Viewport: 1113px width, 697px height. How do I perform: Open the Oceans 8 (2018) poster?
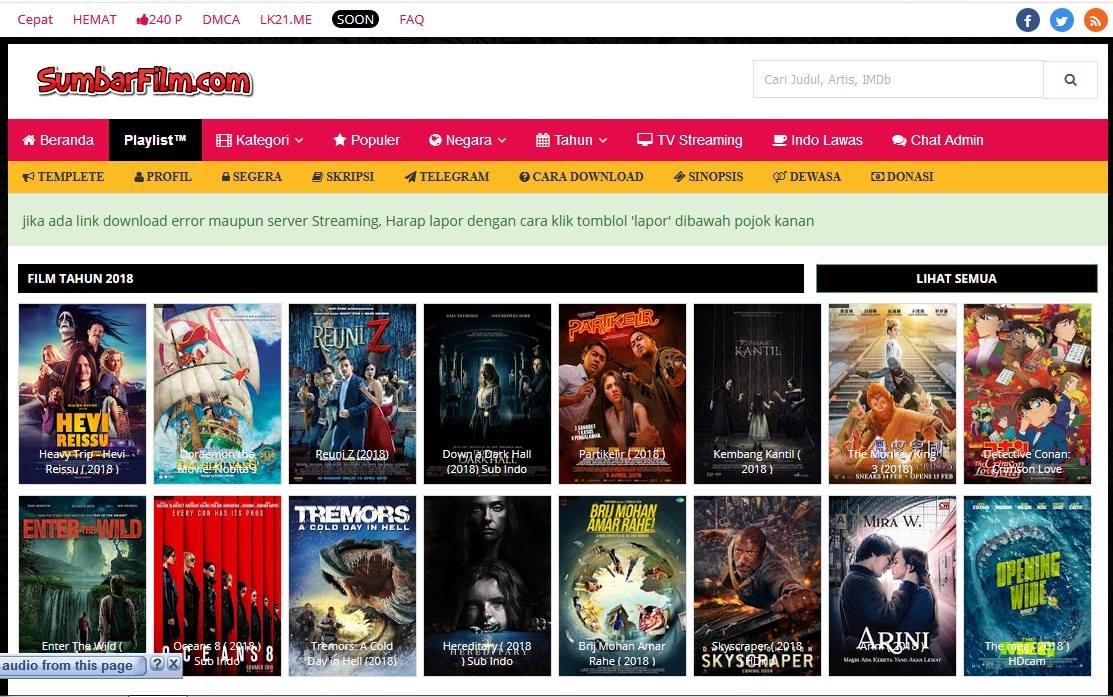217,586
